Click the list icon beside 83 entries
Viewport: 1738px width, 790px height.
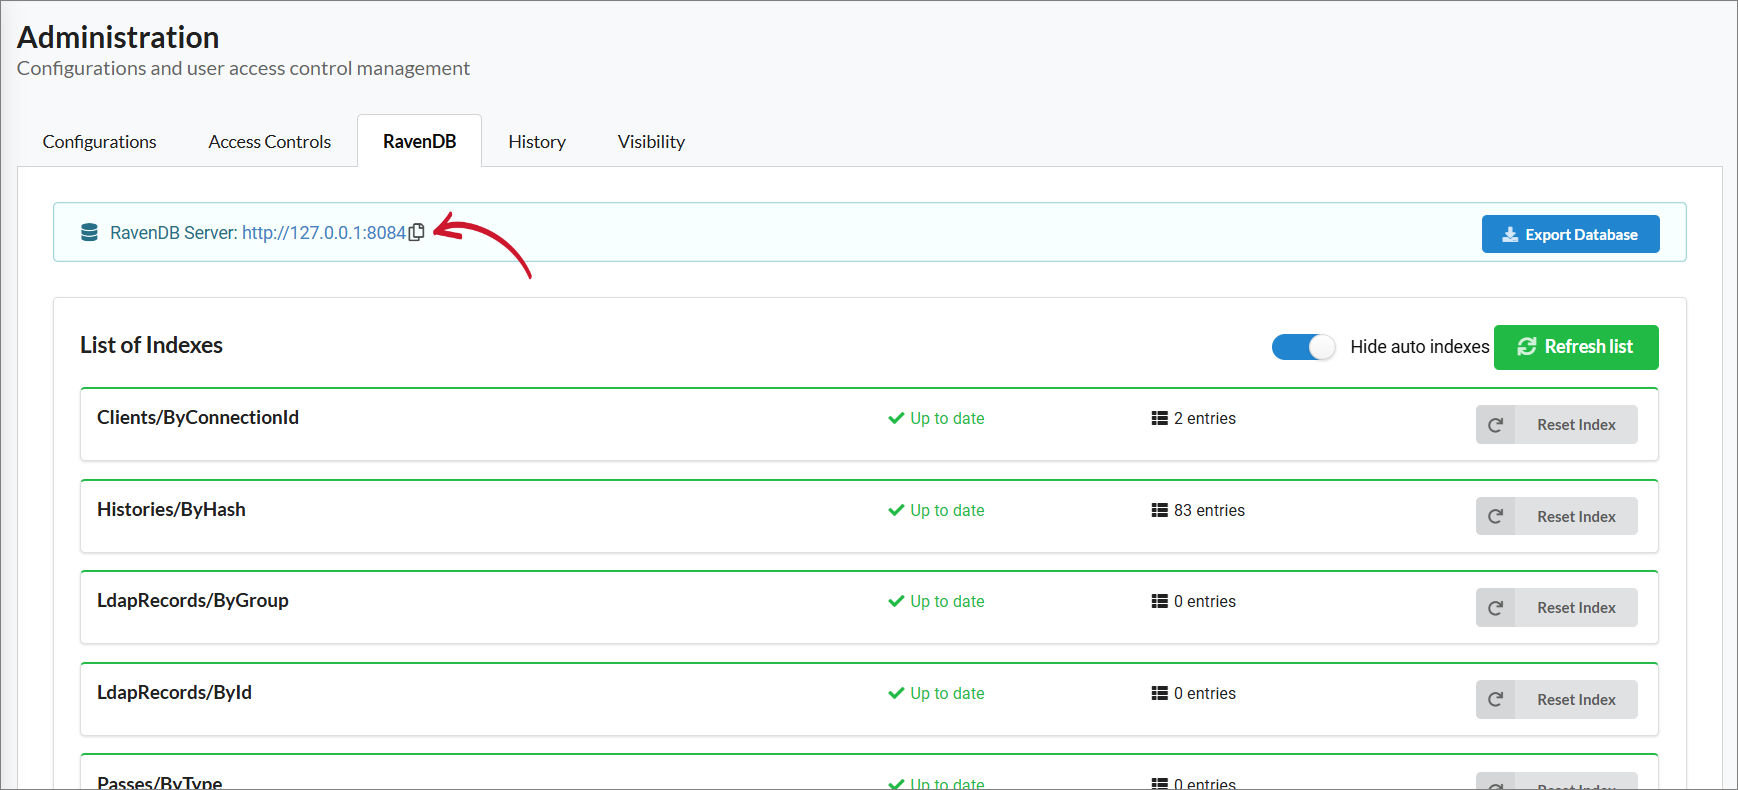click(x=1160, y=510)
